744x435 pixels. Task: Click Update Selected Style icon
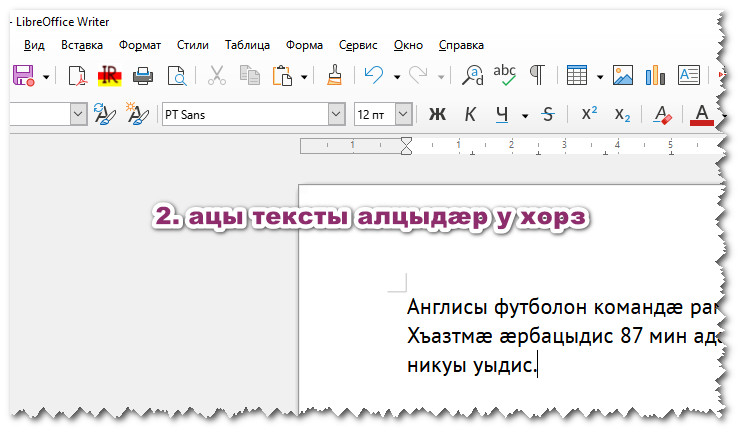tap(105, 114)
